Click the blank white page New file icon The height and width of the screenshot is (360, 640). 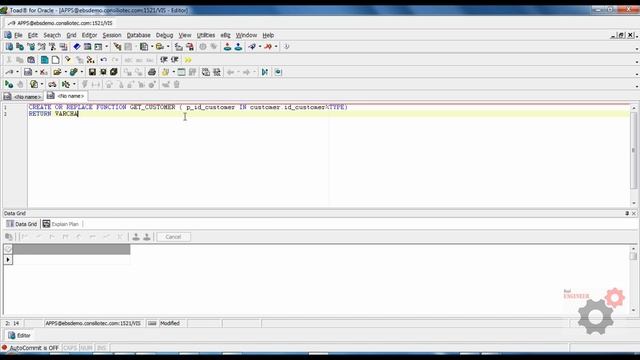pyautogui.click(x=56, y=60)
